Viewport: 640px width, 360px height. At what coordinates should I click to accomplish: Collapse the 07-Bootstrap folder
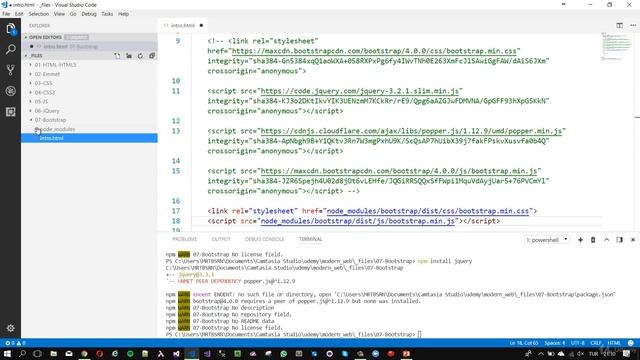31,120
